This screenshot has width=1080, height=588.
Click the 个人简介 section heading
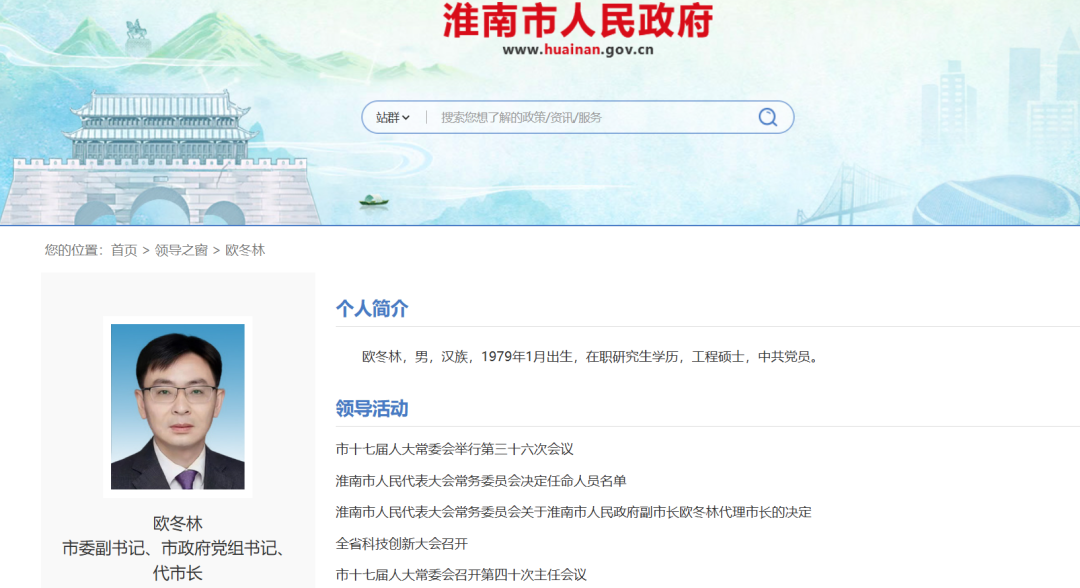pyautogui.click(x=372, y=308)
